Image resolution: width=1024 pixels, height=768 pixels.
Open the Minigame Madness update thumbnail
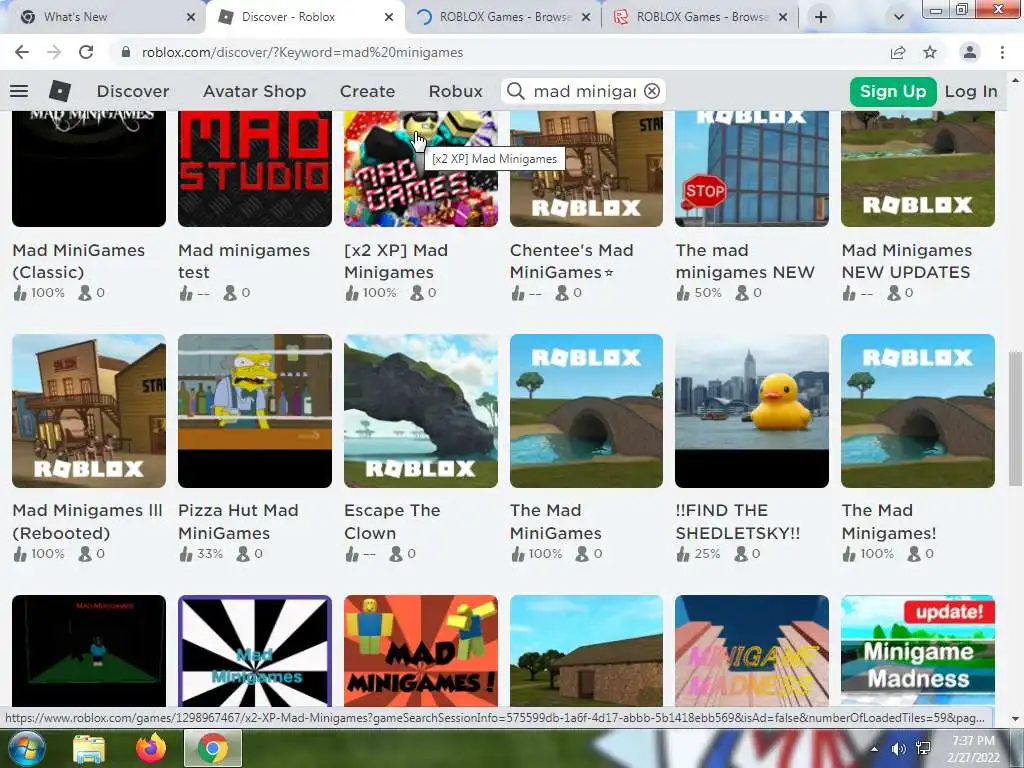[918, 650]
